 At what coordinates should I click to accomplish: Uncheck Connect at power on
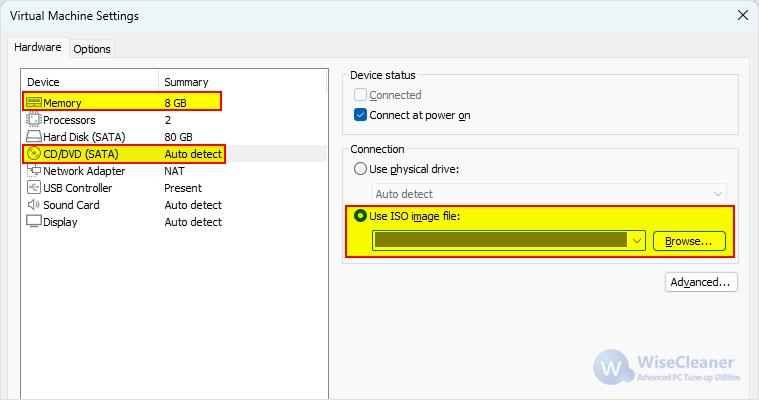[360, 115]
